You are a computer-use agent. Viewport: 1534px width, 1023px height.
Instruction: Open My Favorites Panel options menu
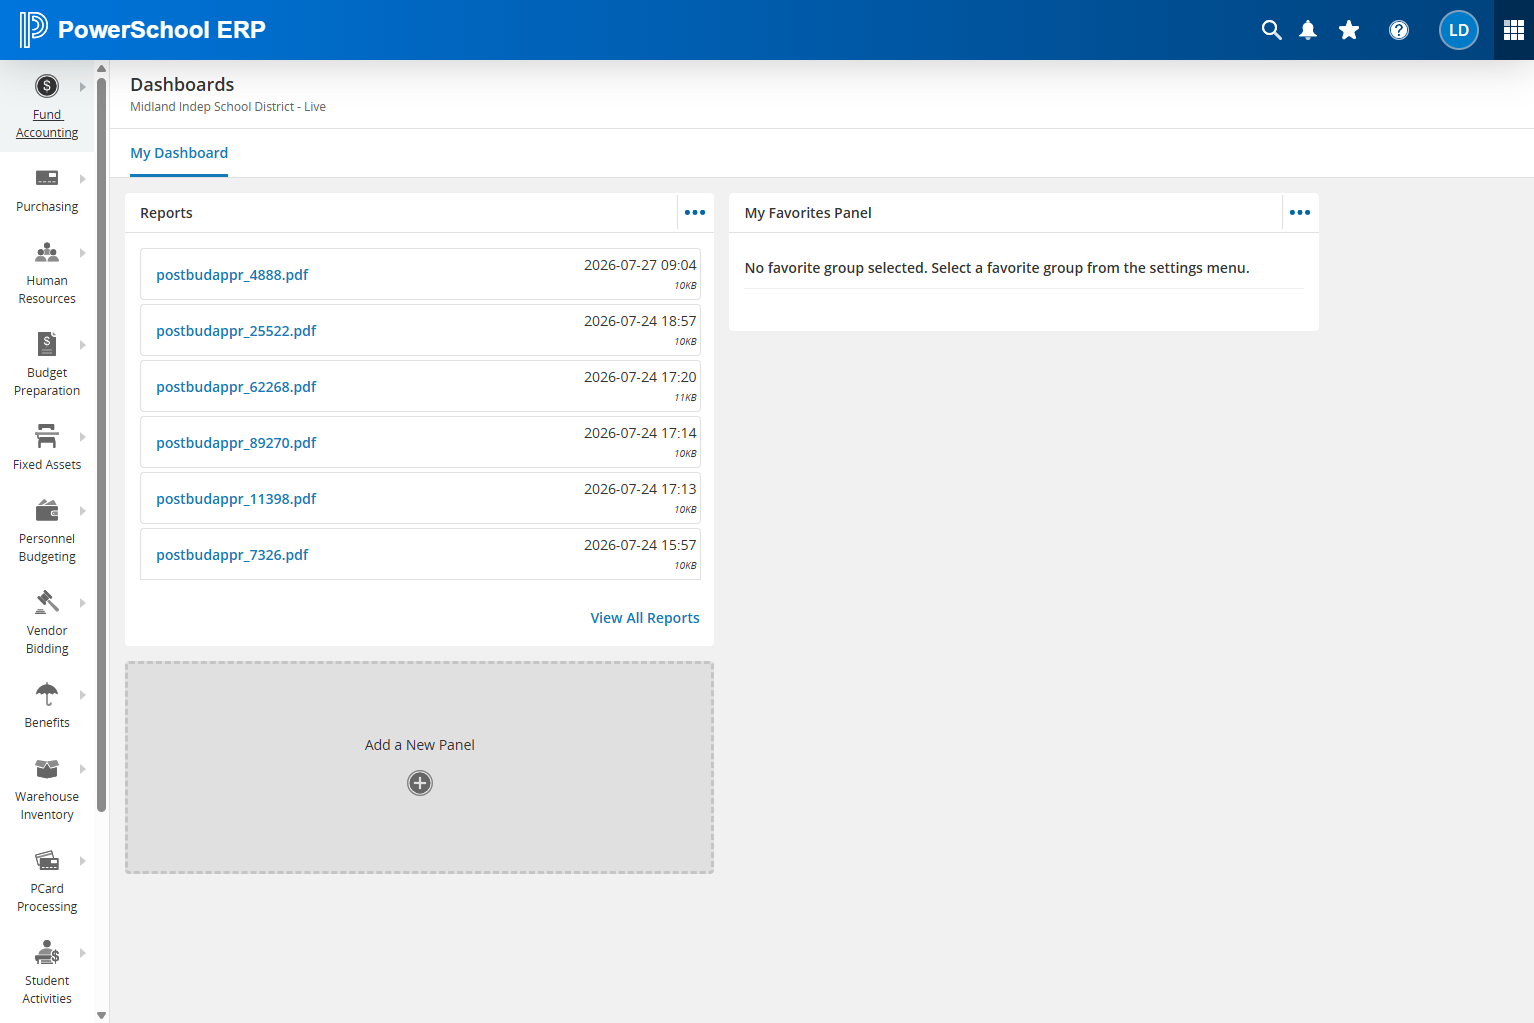click(x=1300, y=213)
